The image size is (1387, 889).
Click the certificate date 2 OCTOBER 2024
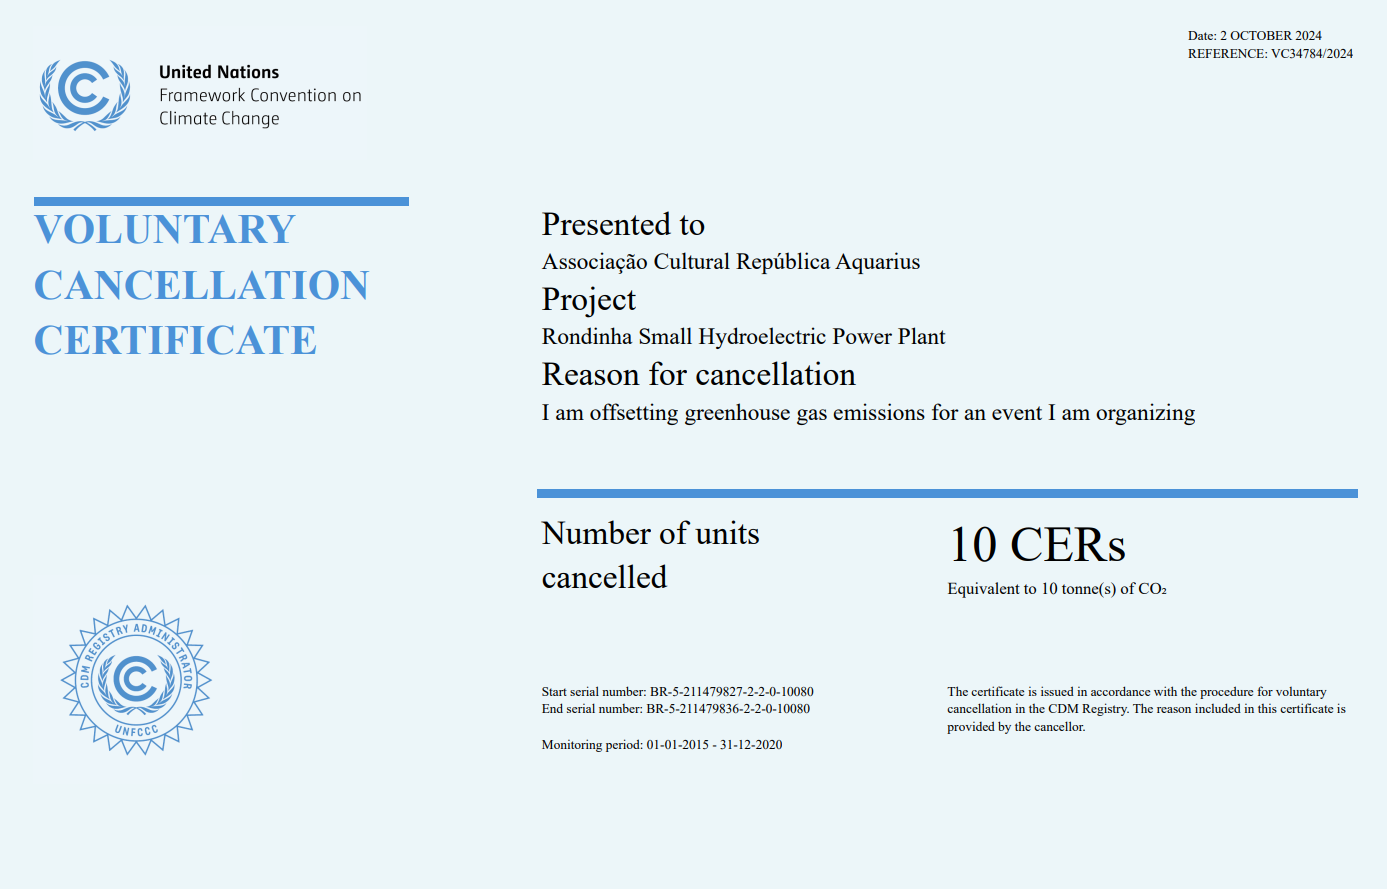pos(1271,36)
